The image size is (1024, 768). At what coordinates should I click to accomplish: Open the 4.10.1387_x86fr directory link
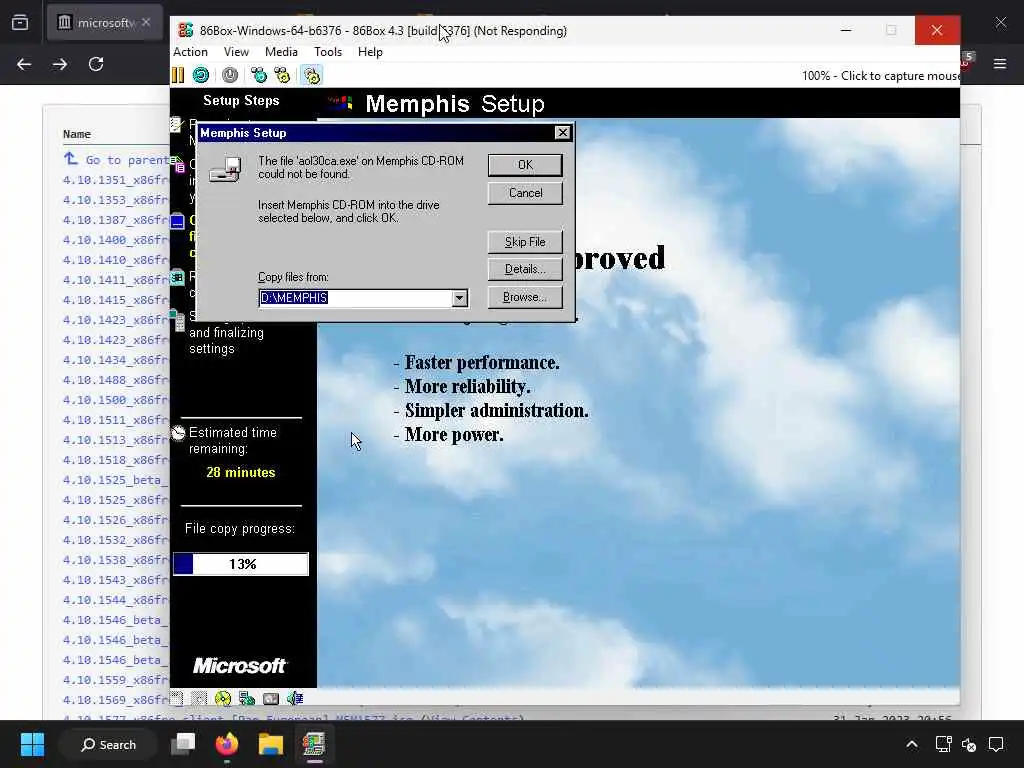116,219
